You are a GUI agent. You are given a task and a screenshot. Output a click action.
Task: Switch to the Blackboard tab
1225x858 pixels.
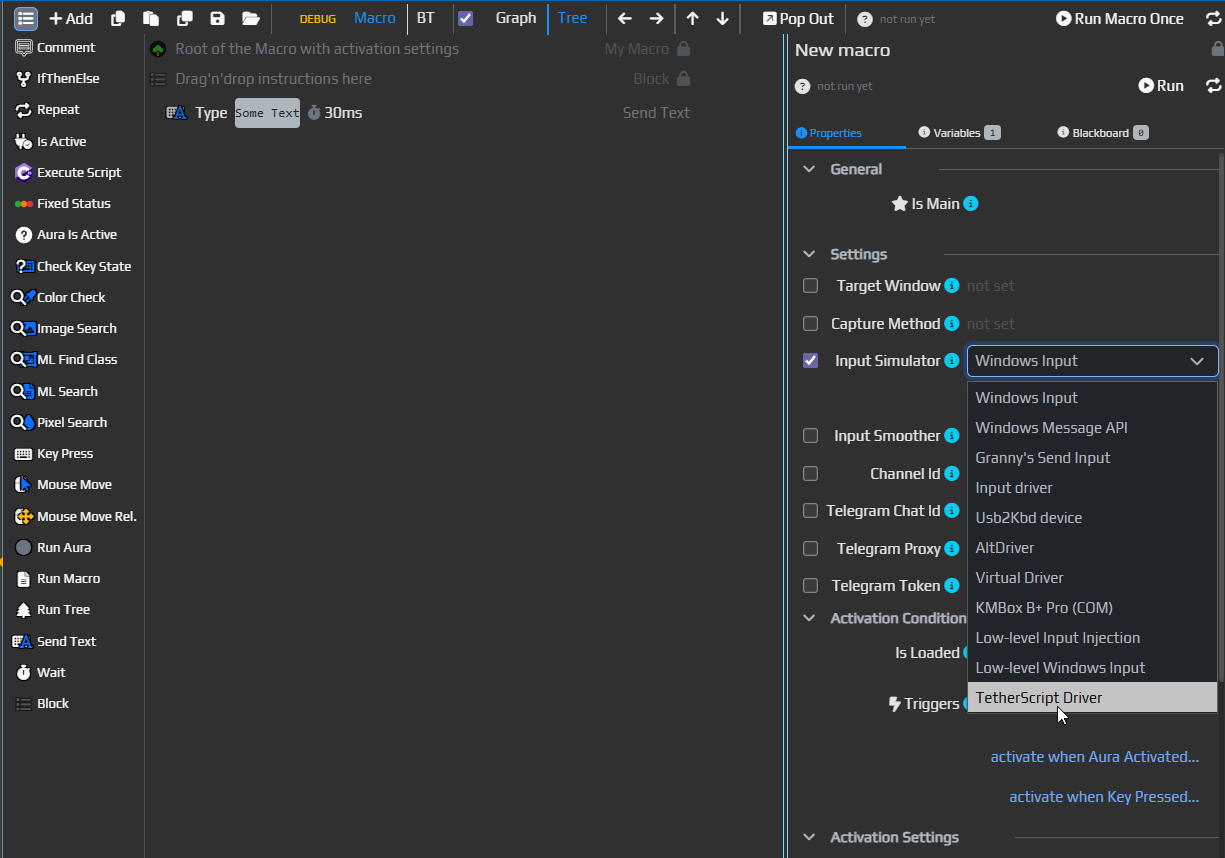(x=1103, y=133)
